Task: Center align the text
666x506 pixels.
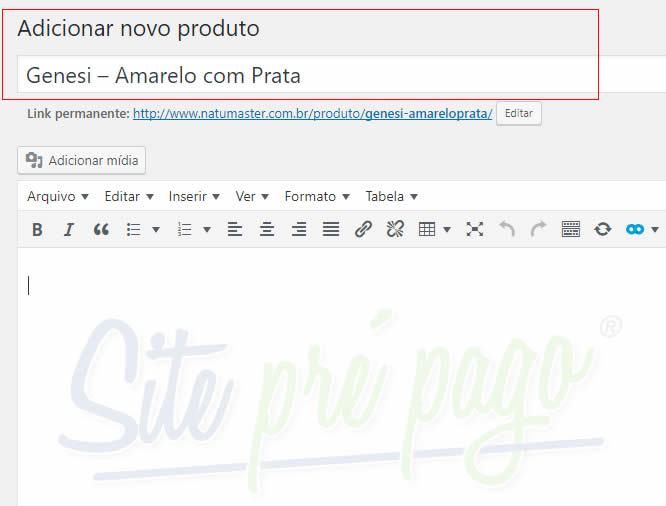Action: point(267,230)
